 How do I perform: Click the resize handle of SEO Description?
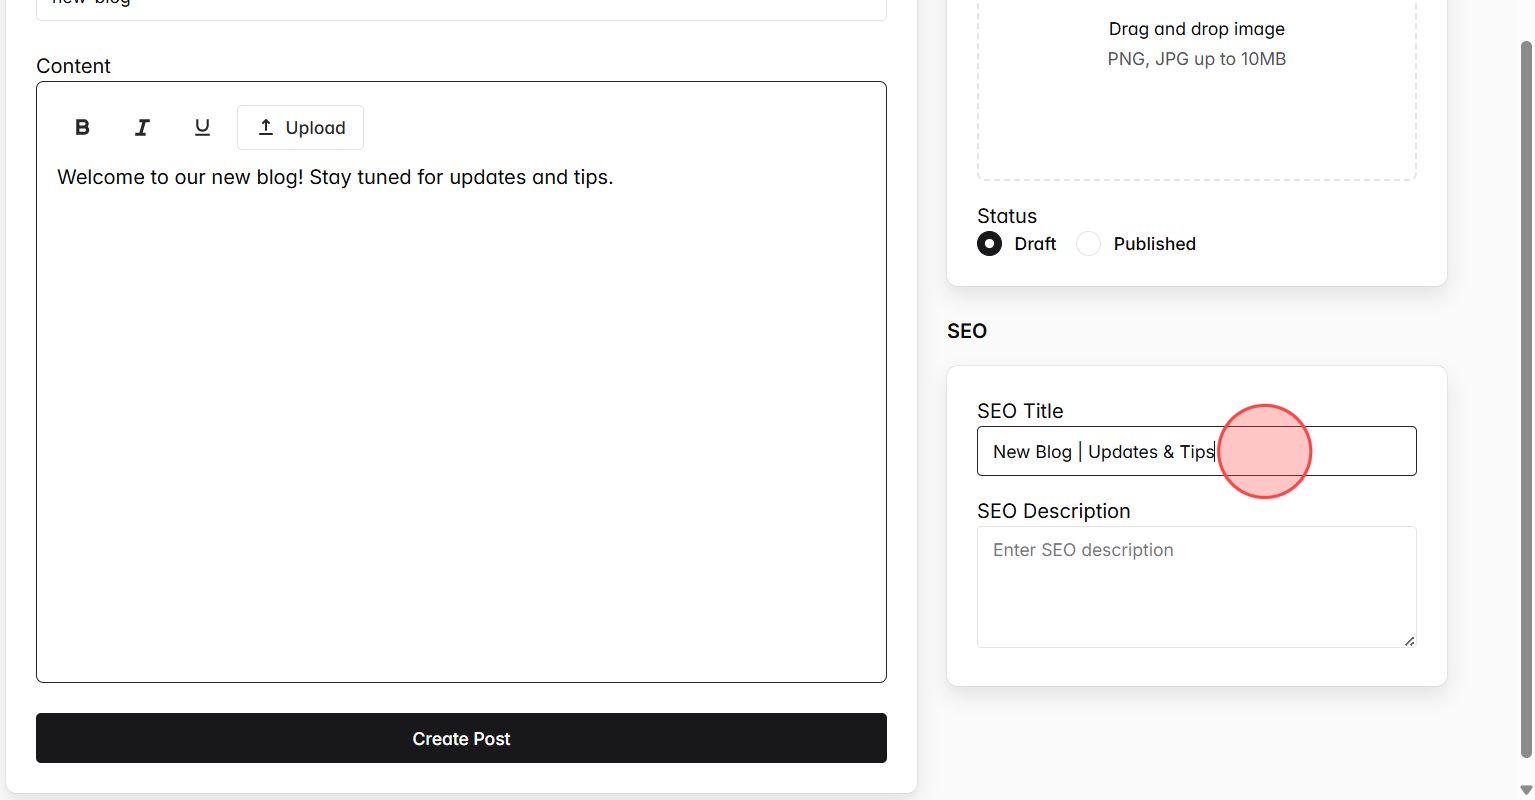(x=1411, y=642)
